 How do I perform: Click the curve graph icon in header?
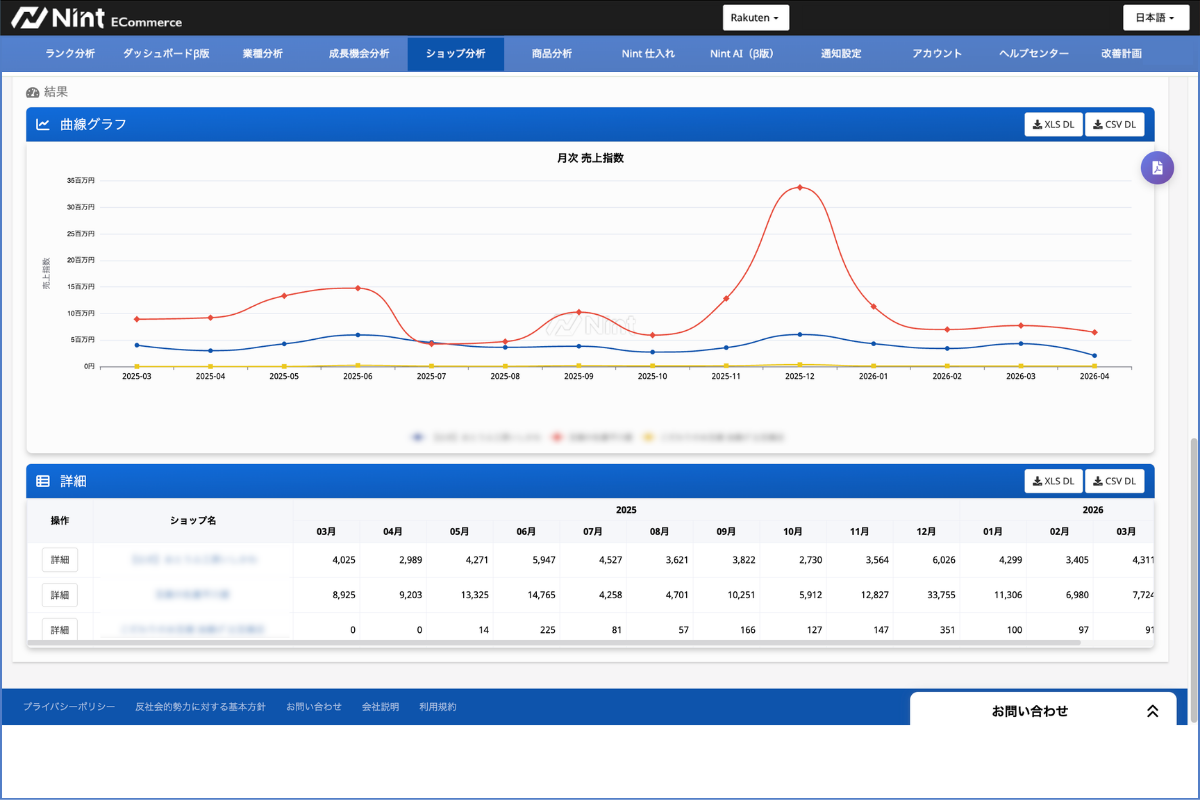coord(43,124)
